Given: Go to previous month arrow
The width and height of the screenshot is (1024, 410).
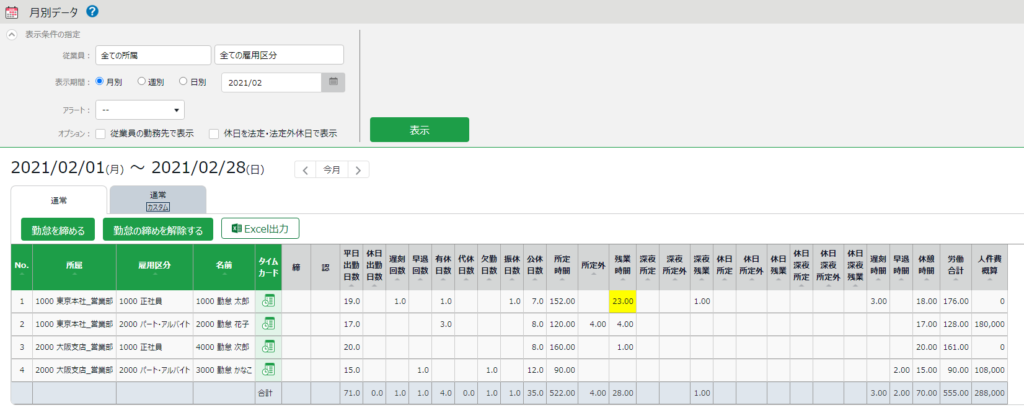Looking at the screenshot, I should 305,170.
